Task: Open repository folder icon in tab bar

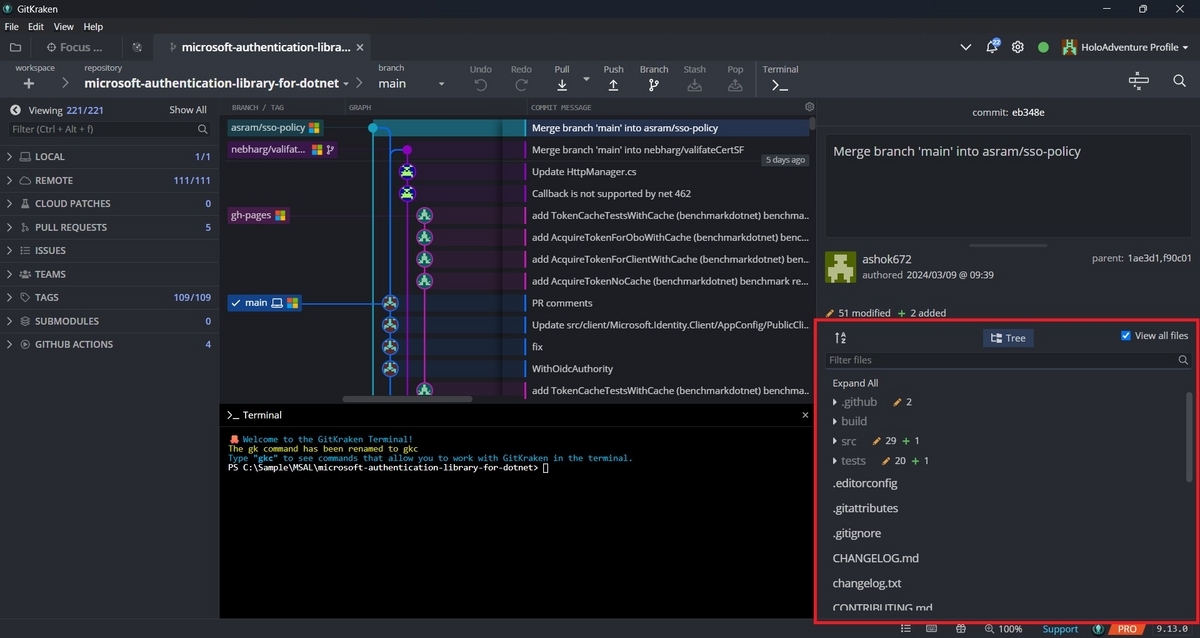Action: 15,47
